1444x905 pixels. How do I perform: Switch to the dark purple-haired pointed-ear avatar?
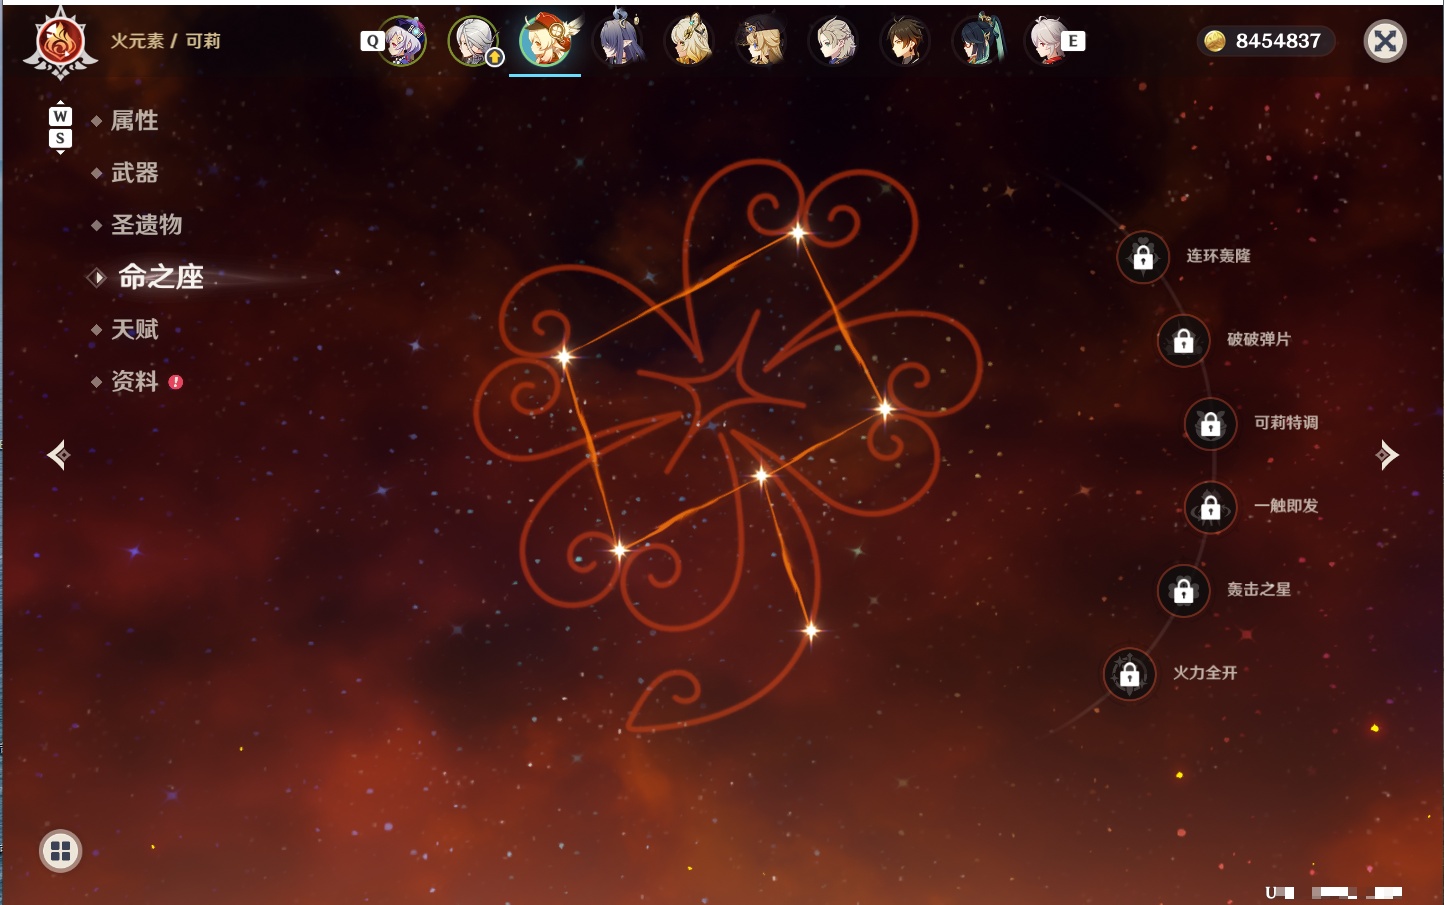618,41
